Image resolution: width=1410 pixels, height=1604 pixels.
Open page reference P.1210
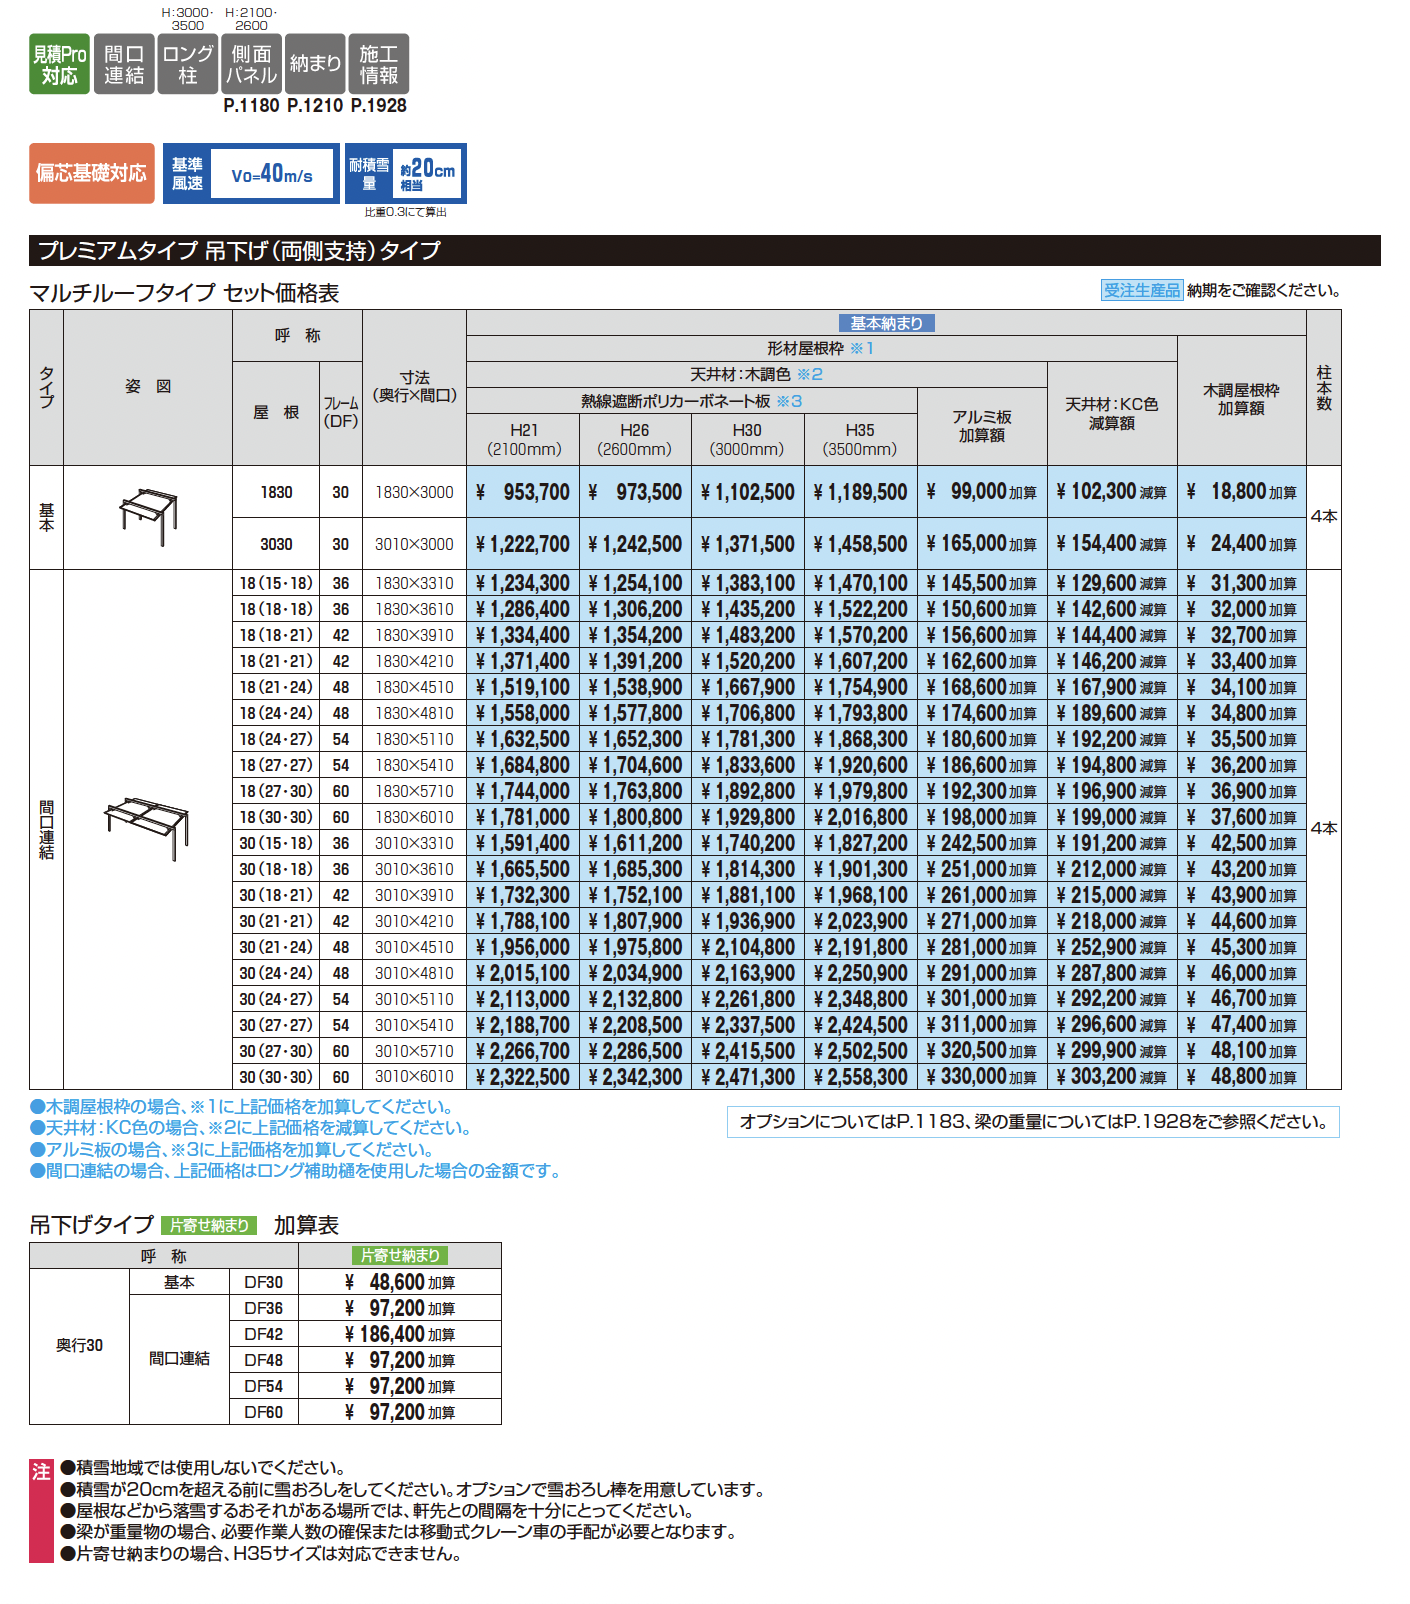point(315,105)
